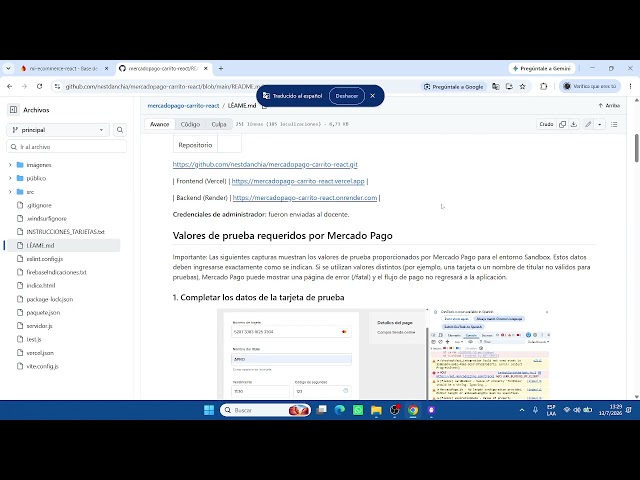
Task: Open the principal branch dropdown
Action: 58,130
